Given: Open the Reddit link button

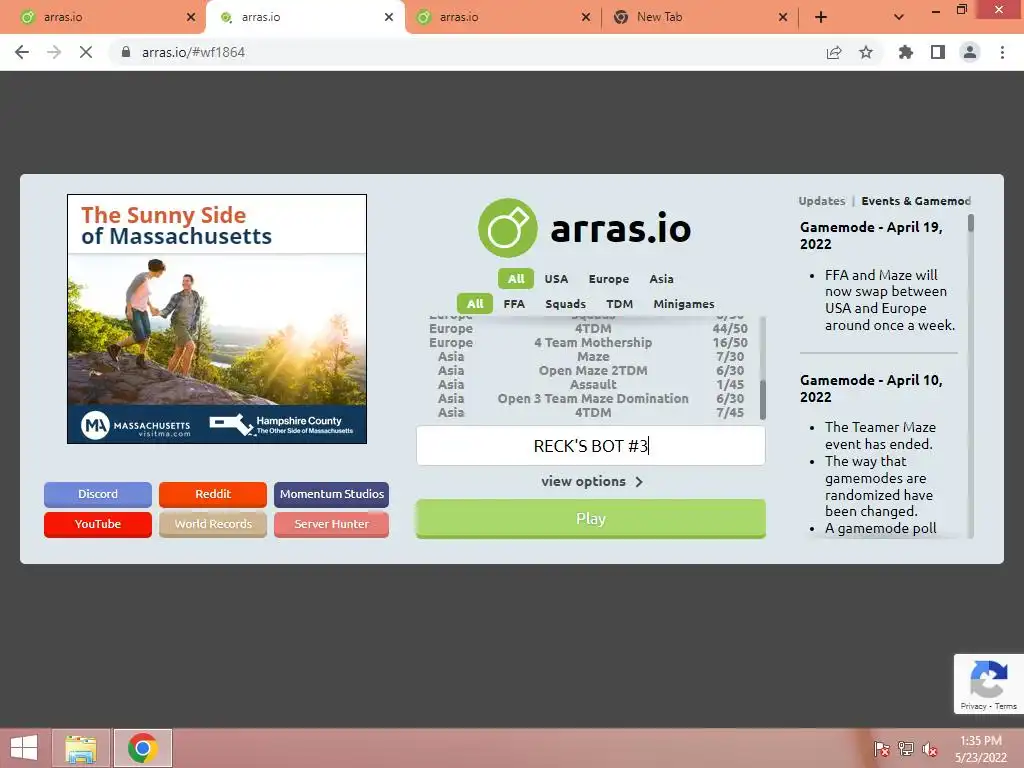Looking at the screenshot, I should click(x=213, y=494).
